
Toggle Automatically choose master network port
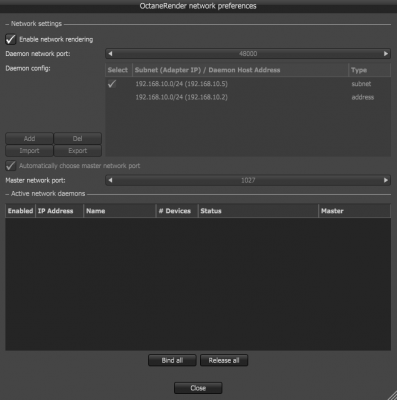[x=11, y=166]
